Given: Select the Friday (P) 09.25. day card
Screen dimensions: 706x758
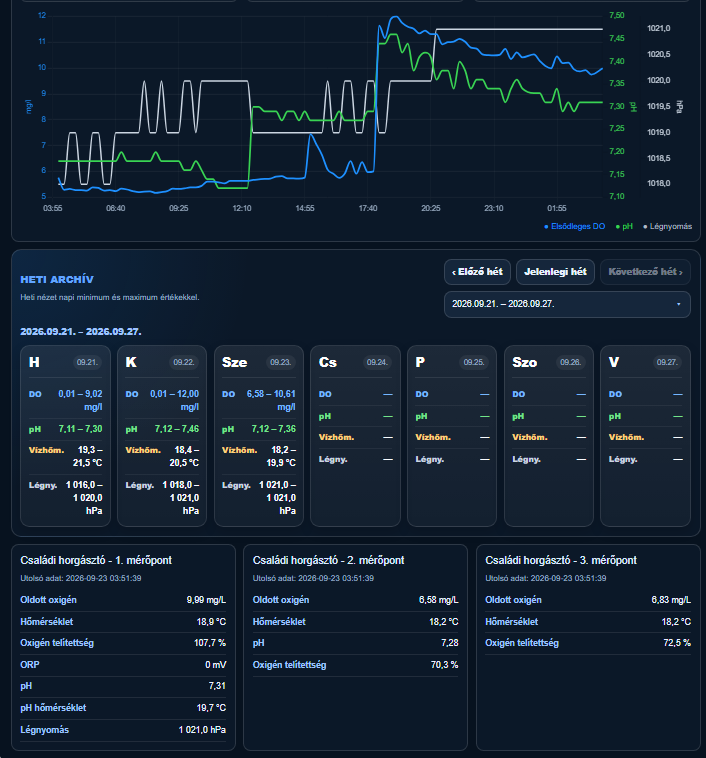Looking at the screenshot, I should 452,436.
